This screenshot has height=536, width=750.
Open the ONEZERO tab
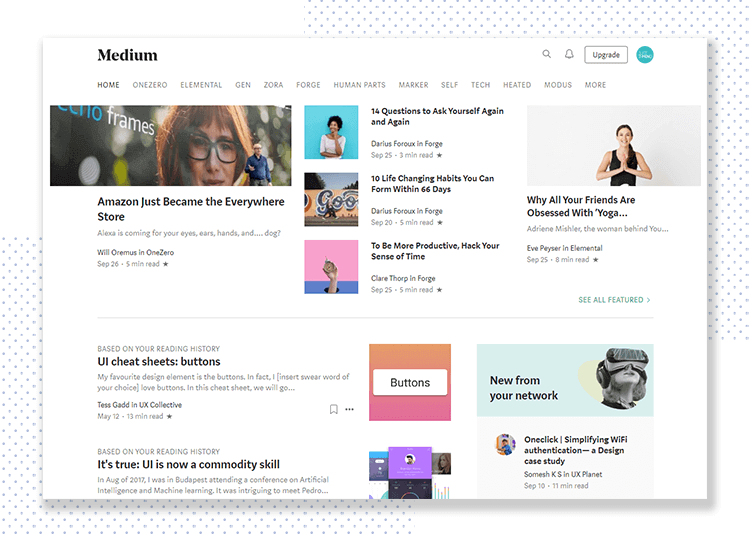click(150, 85)
